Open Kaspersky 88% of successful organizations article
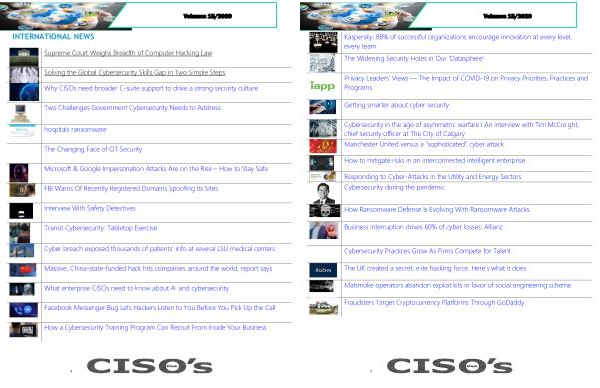600x388 pixels. (458, 42)
